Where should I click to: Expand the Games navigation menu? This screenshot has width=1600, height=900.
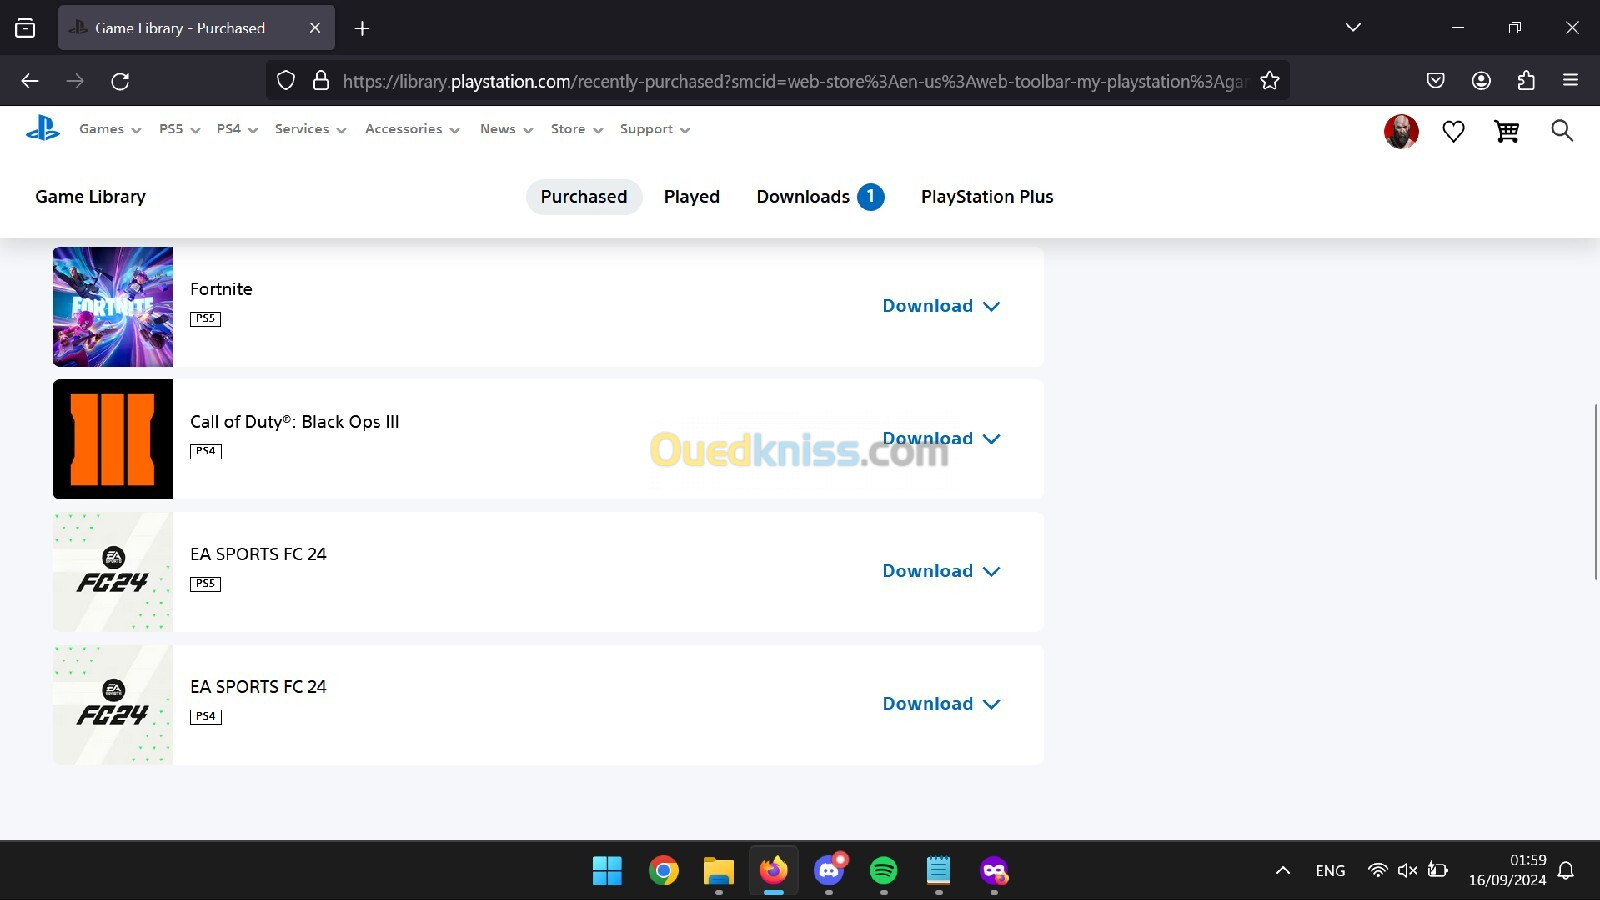pyautogui.click(x=110, y=129)
